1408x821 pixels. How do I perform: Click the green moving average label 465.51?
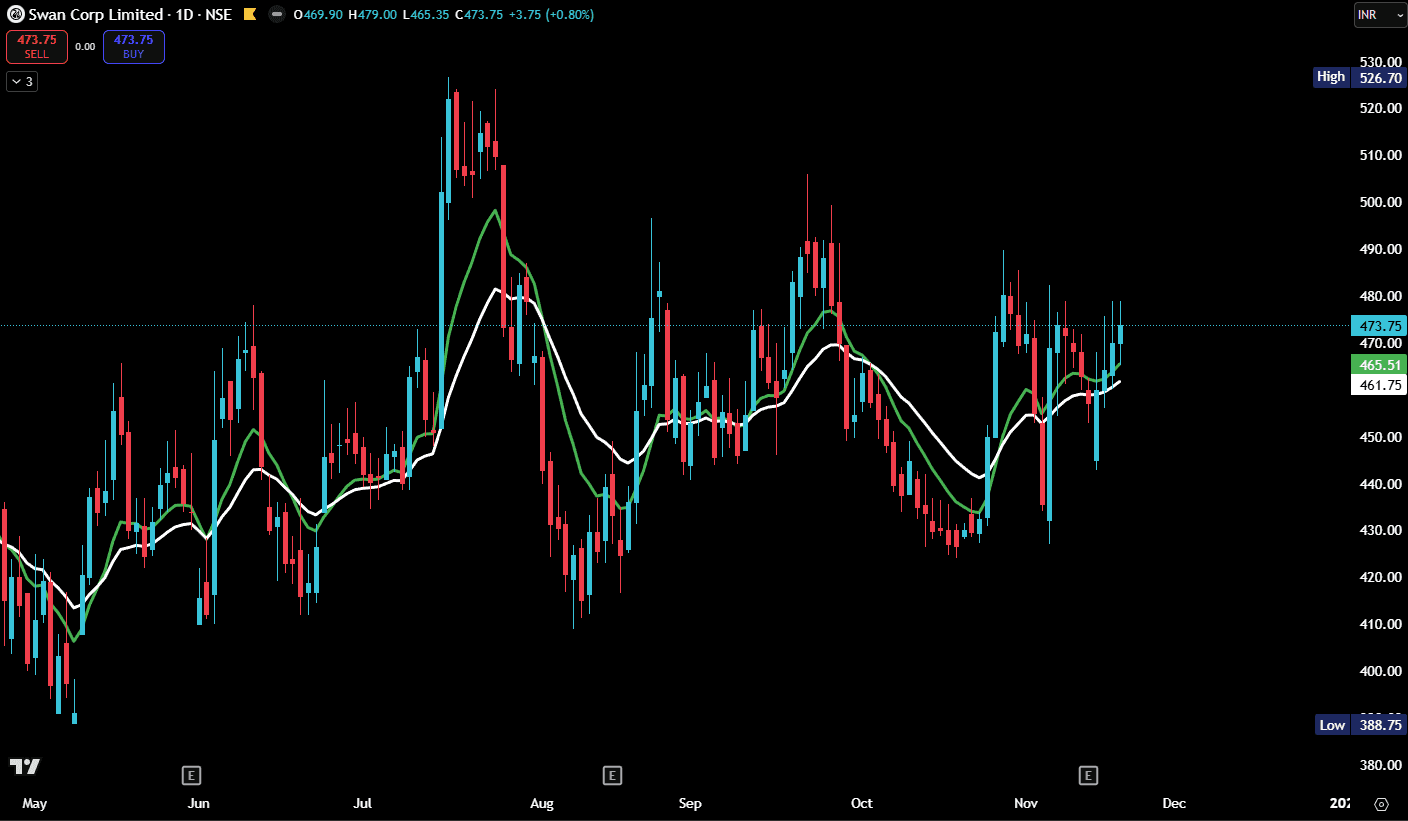click(x=1379, y=364)
